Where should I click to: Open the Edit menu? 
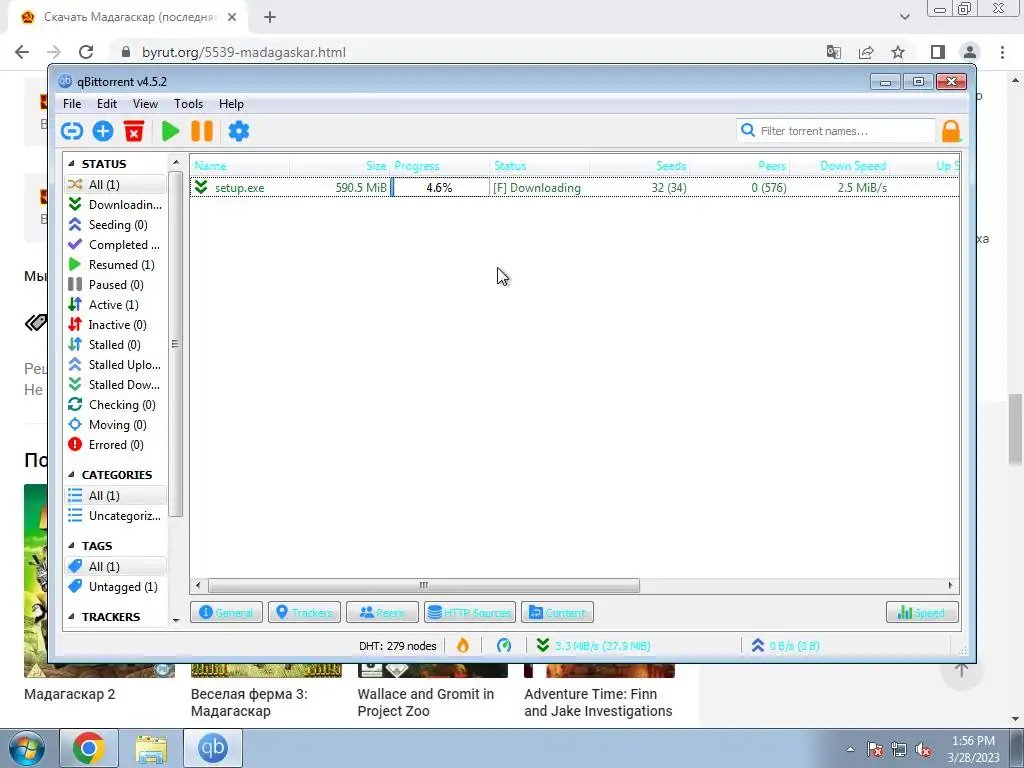(x=106, y=104)
